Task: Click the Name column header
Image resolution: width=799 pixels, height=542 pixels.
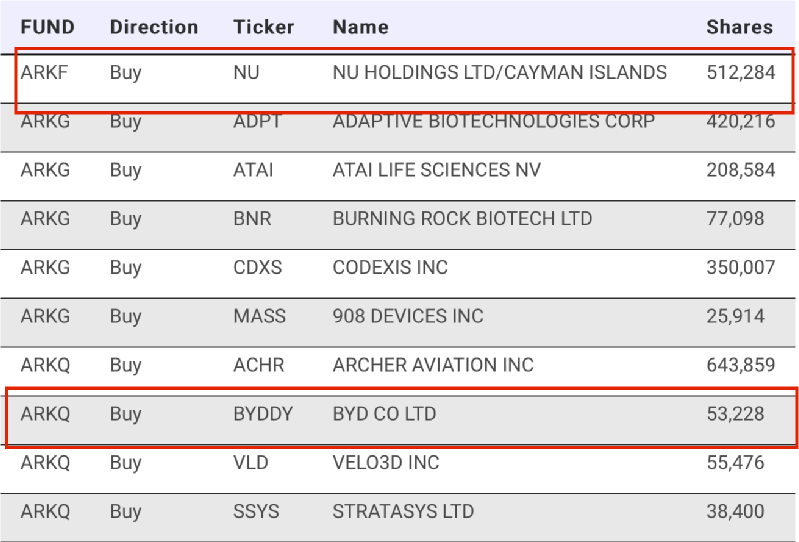Action: (358, 27)
